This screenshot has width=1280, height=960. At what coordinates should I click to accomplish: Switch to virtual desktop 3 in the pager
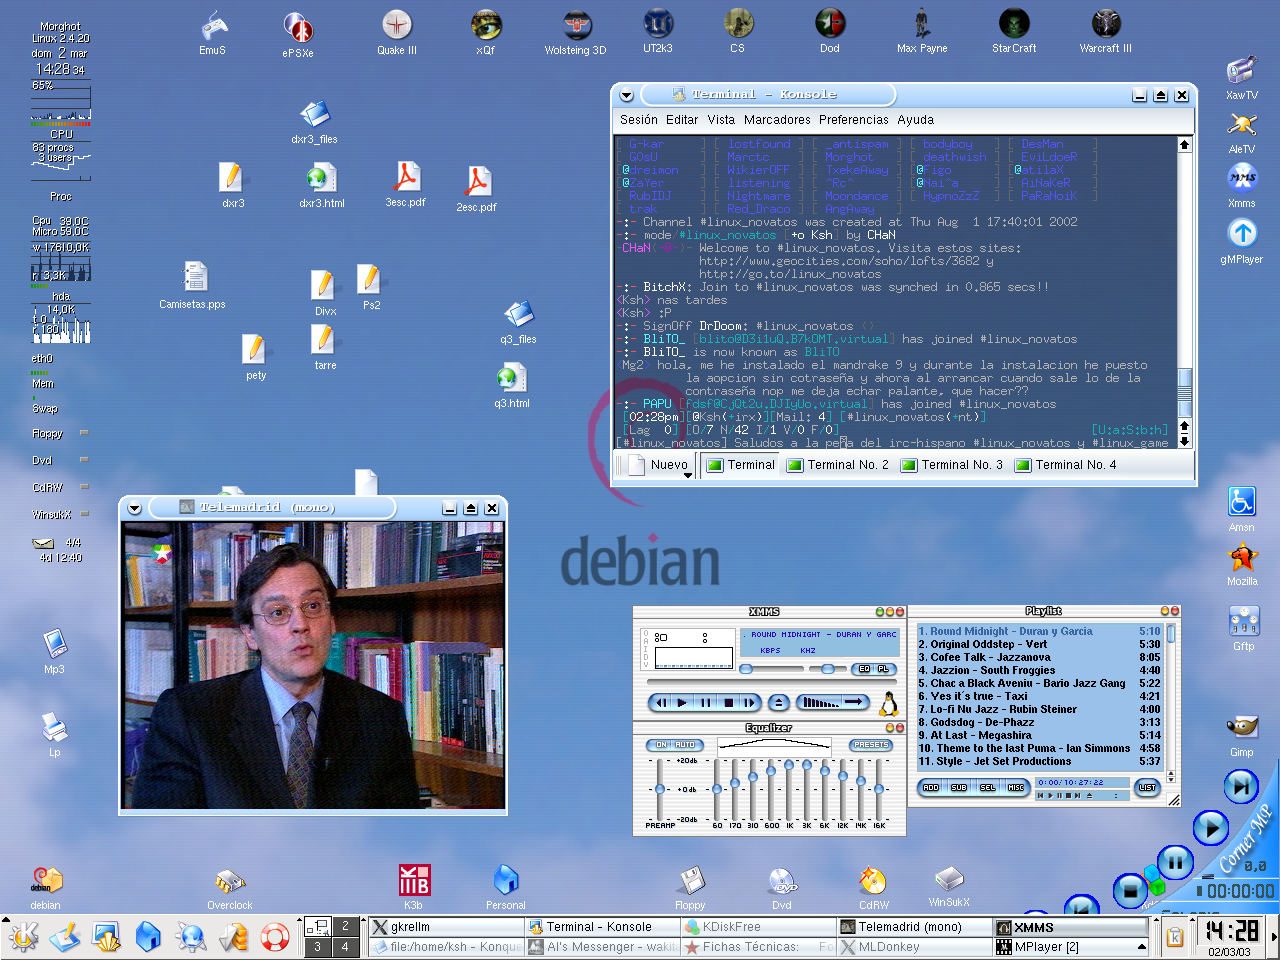[x=317, y=946]
